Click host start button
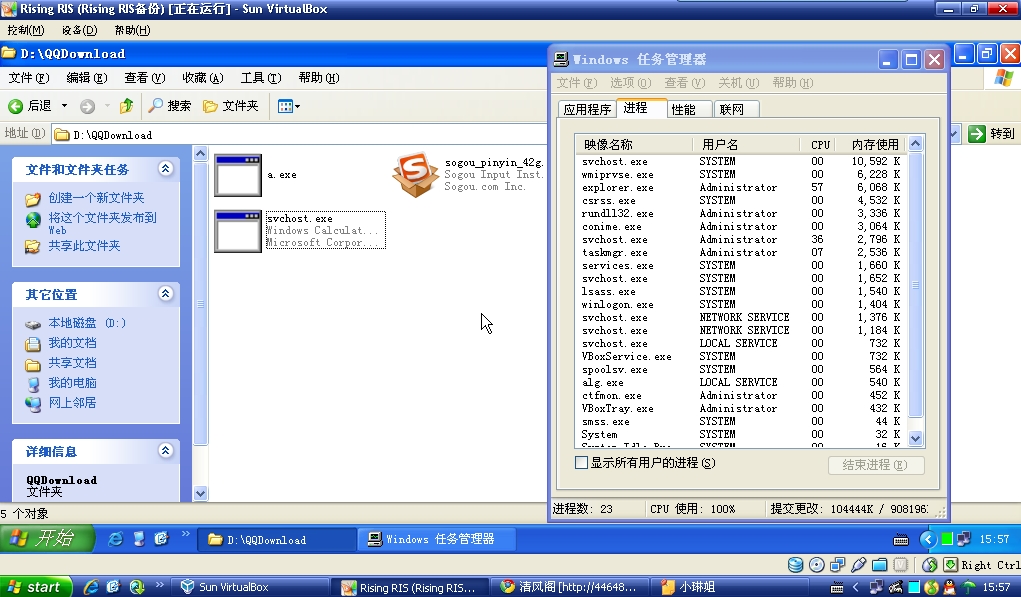The height and width of the screenshot is (597, 1021). point(35,587)
